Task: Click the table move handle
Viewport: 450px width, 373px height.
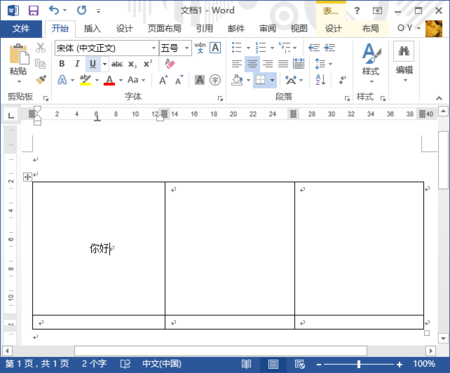Action: (x=27, y=177)
